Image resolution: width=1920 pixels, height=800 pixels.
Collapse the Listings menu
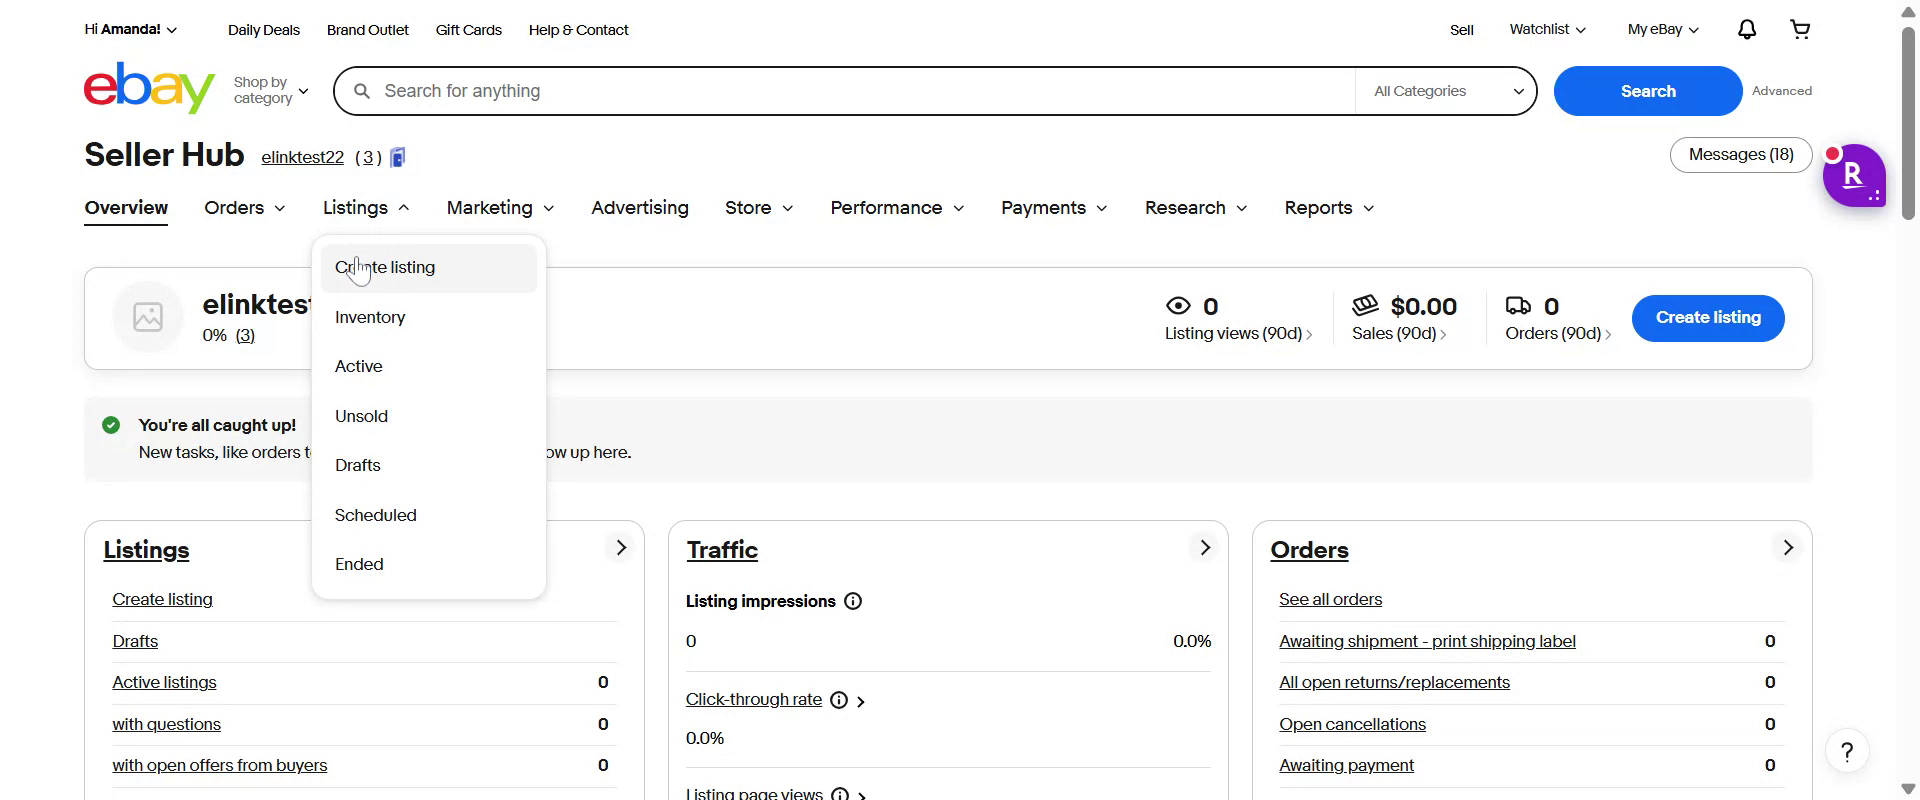[x=366, y=208]
